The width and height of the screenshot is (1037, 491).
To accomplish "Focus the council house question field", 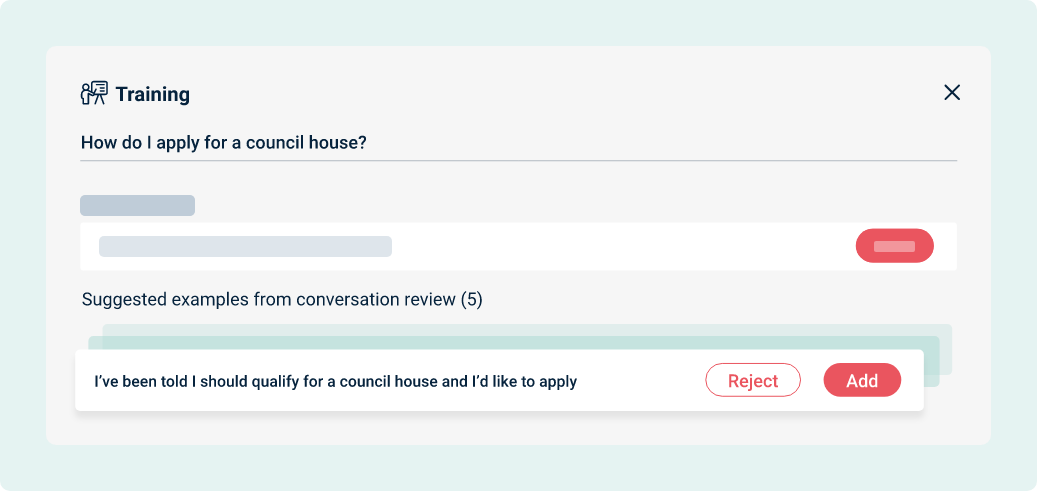I will (x=518, y=143).
